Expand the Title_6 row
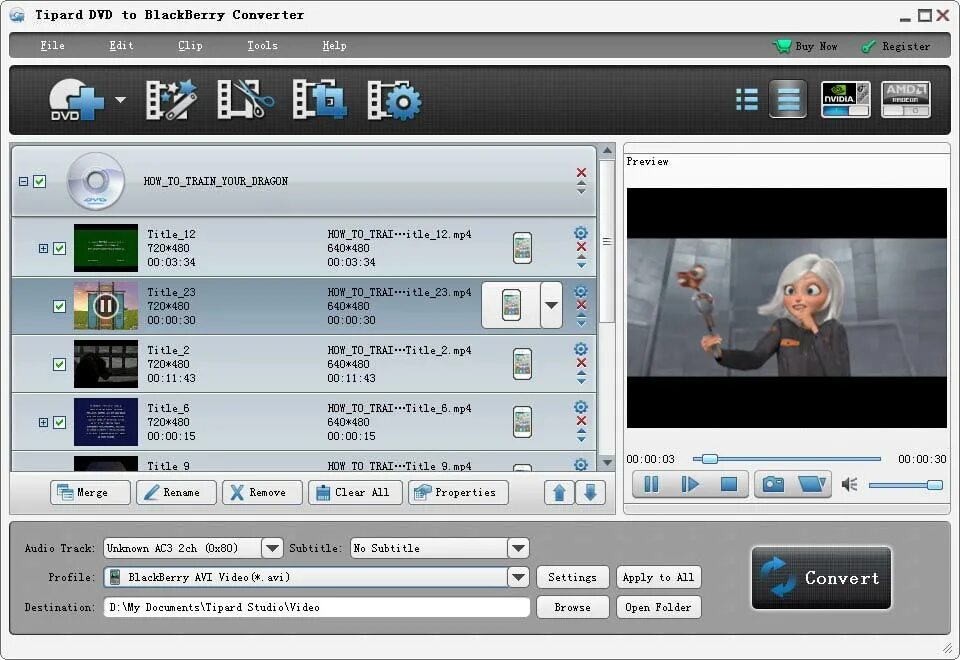This screenshot has width=960, height=660. (43, 422)
